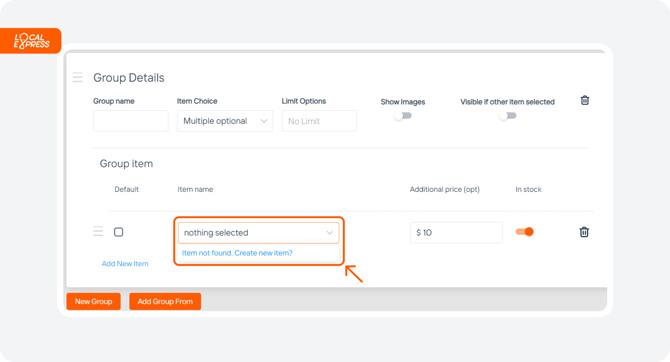Click the Local Express logo

click(x=31, y=41)
